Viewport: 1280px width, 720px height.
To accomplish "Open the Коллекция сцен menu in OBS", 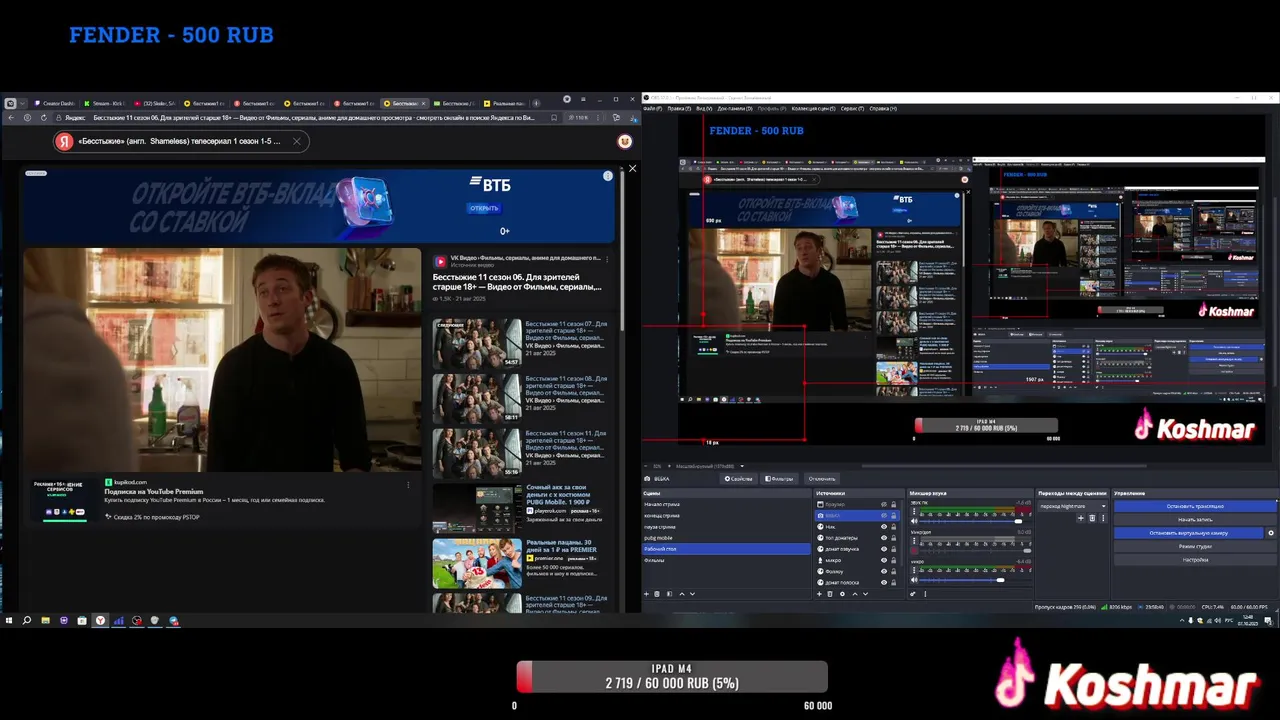I will coord(813,108).
